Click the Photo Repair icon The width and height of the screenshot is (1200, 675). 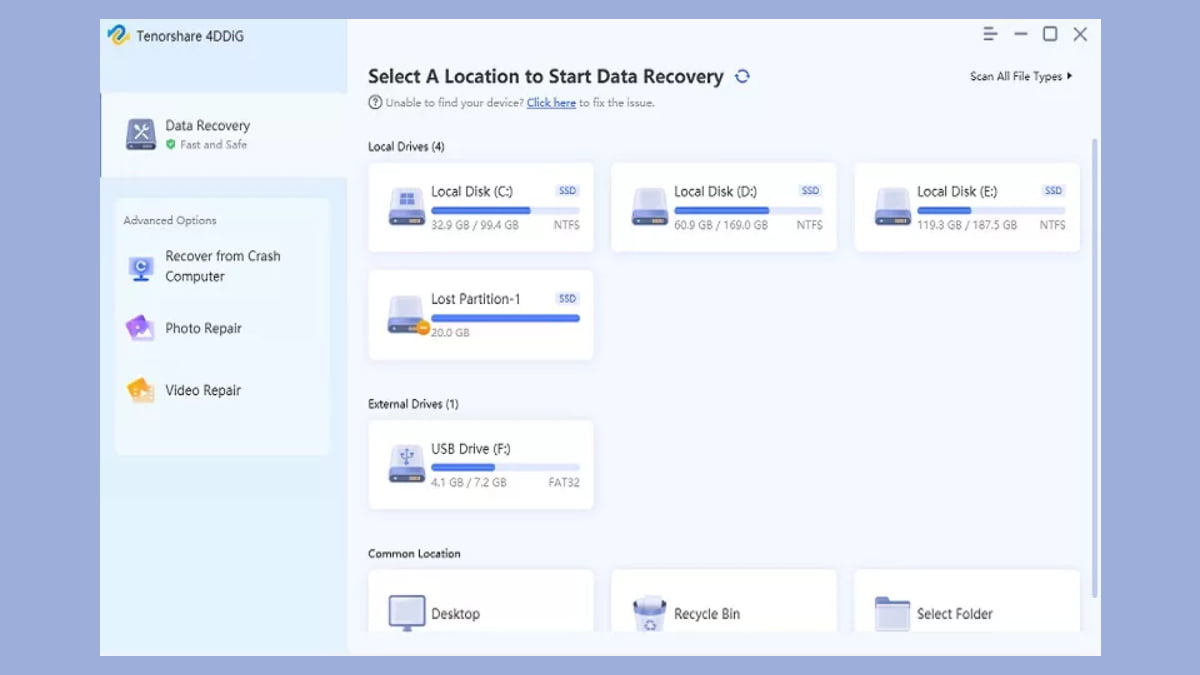(x=141, y=329)
